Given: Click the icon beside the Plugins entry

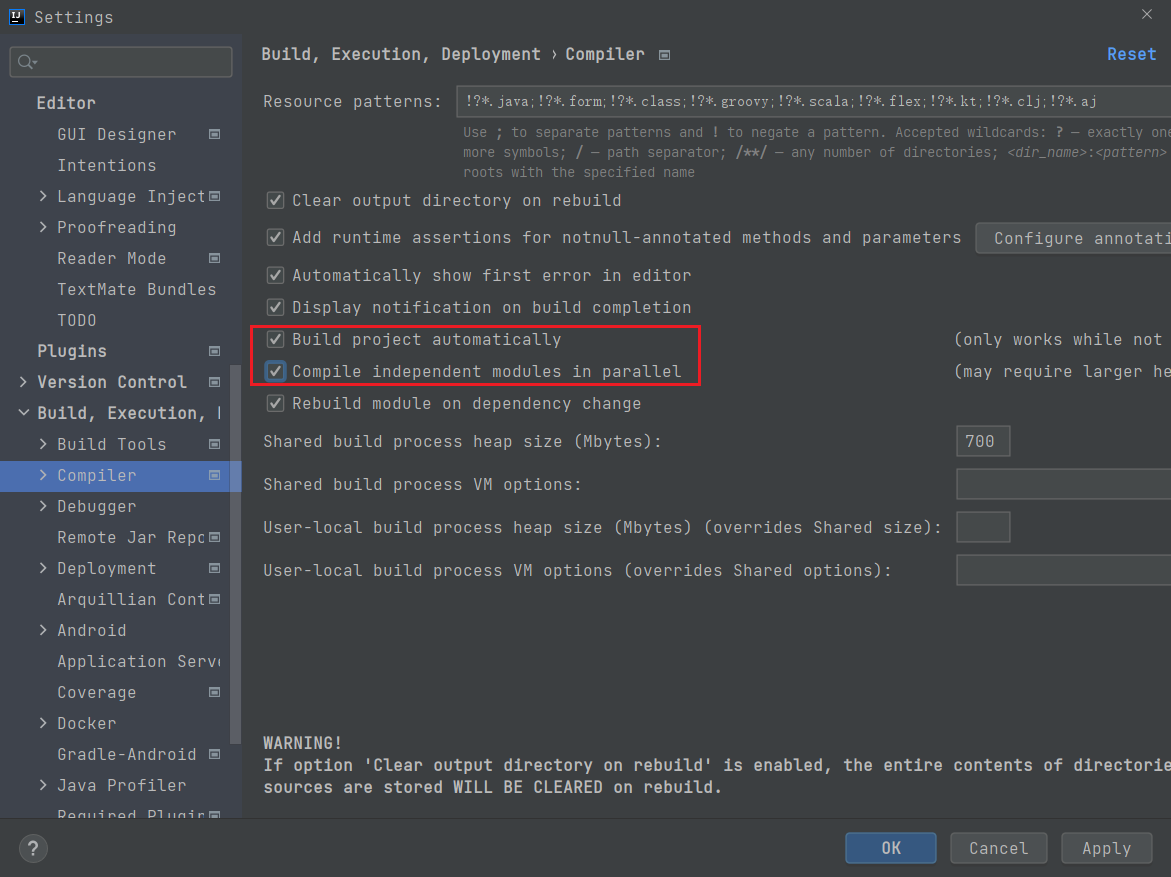Looking at the screenshot, I should (213, 350).
